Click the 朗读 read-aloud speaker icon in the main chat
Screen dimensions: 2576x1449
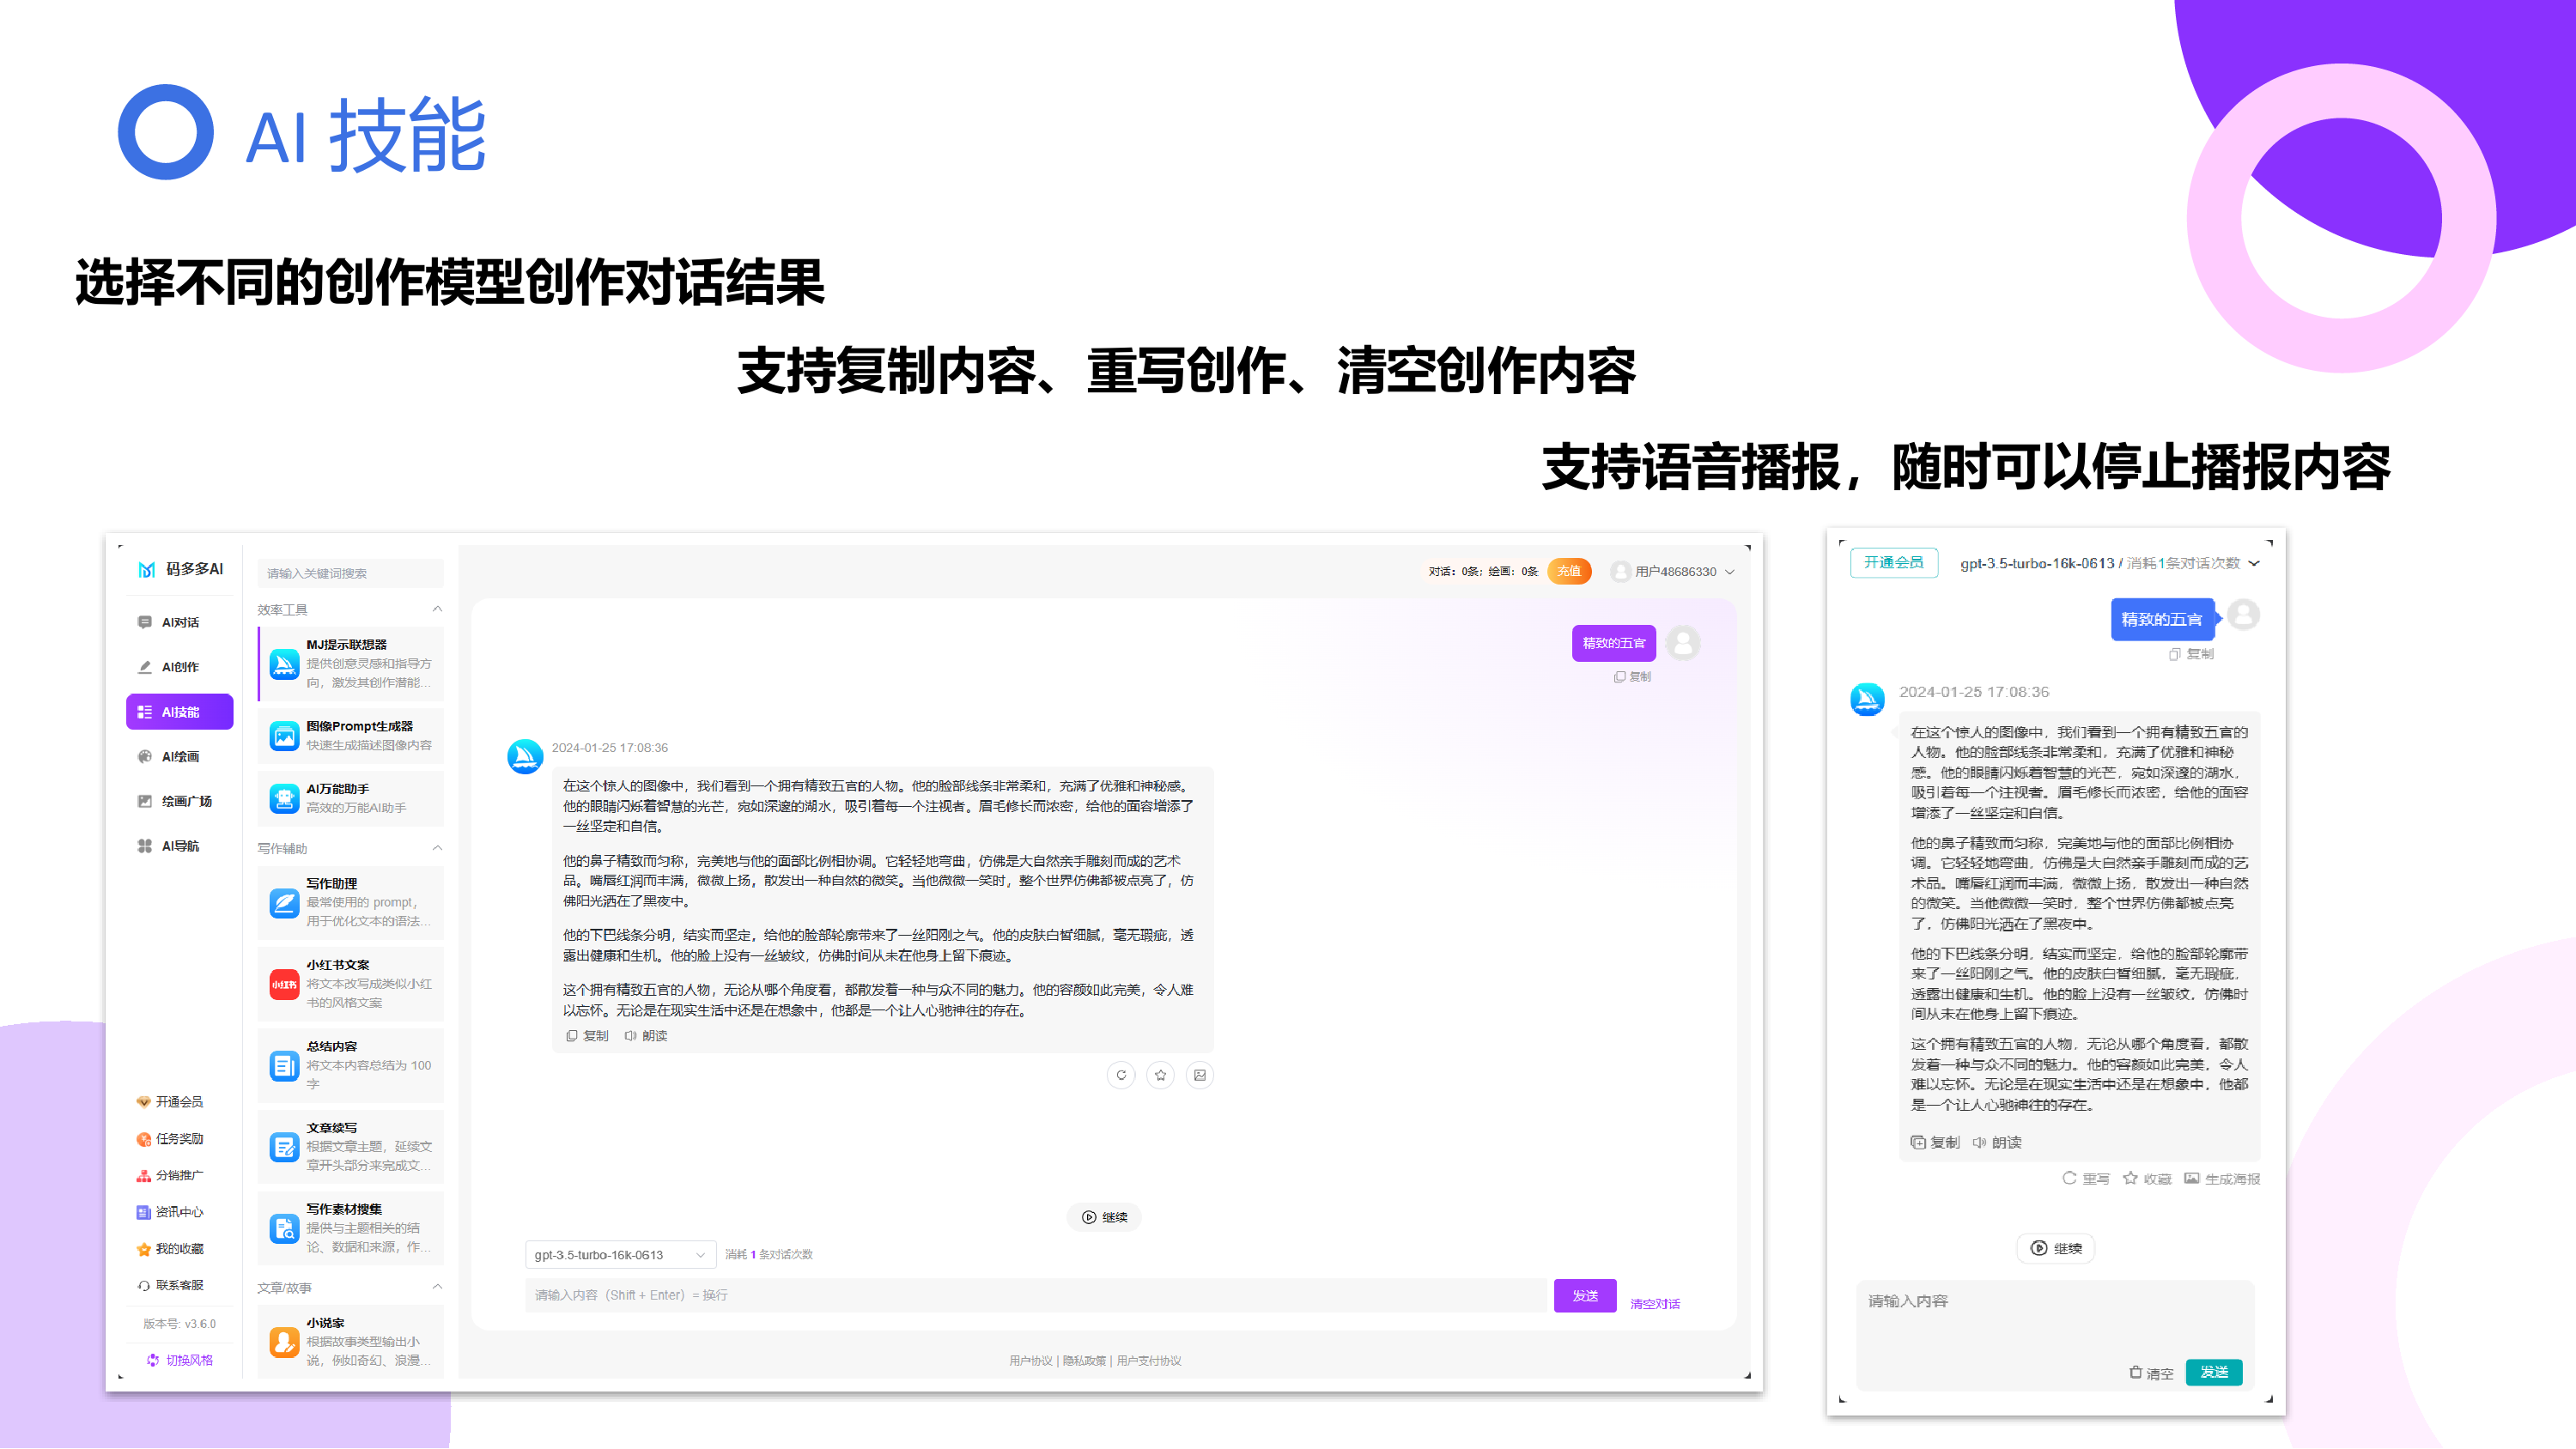(631, 1036)
